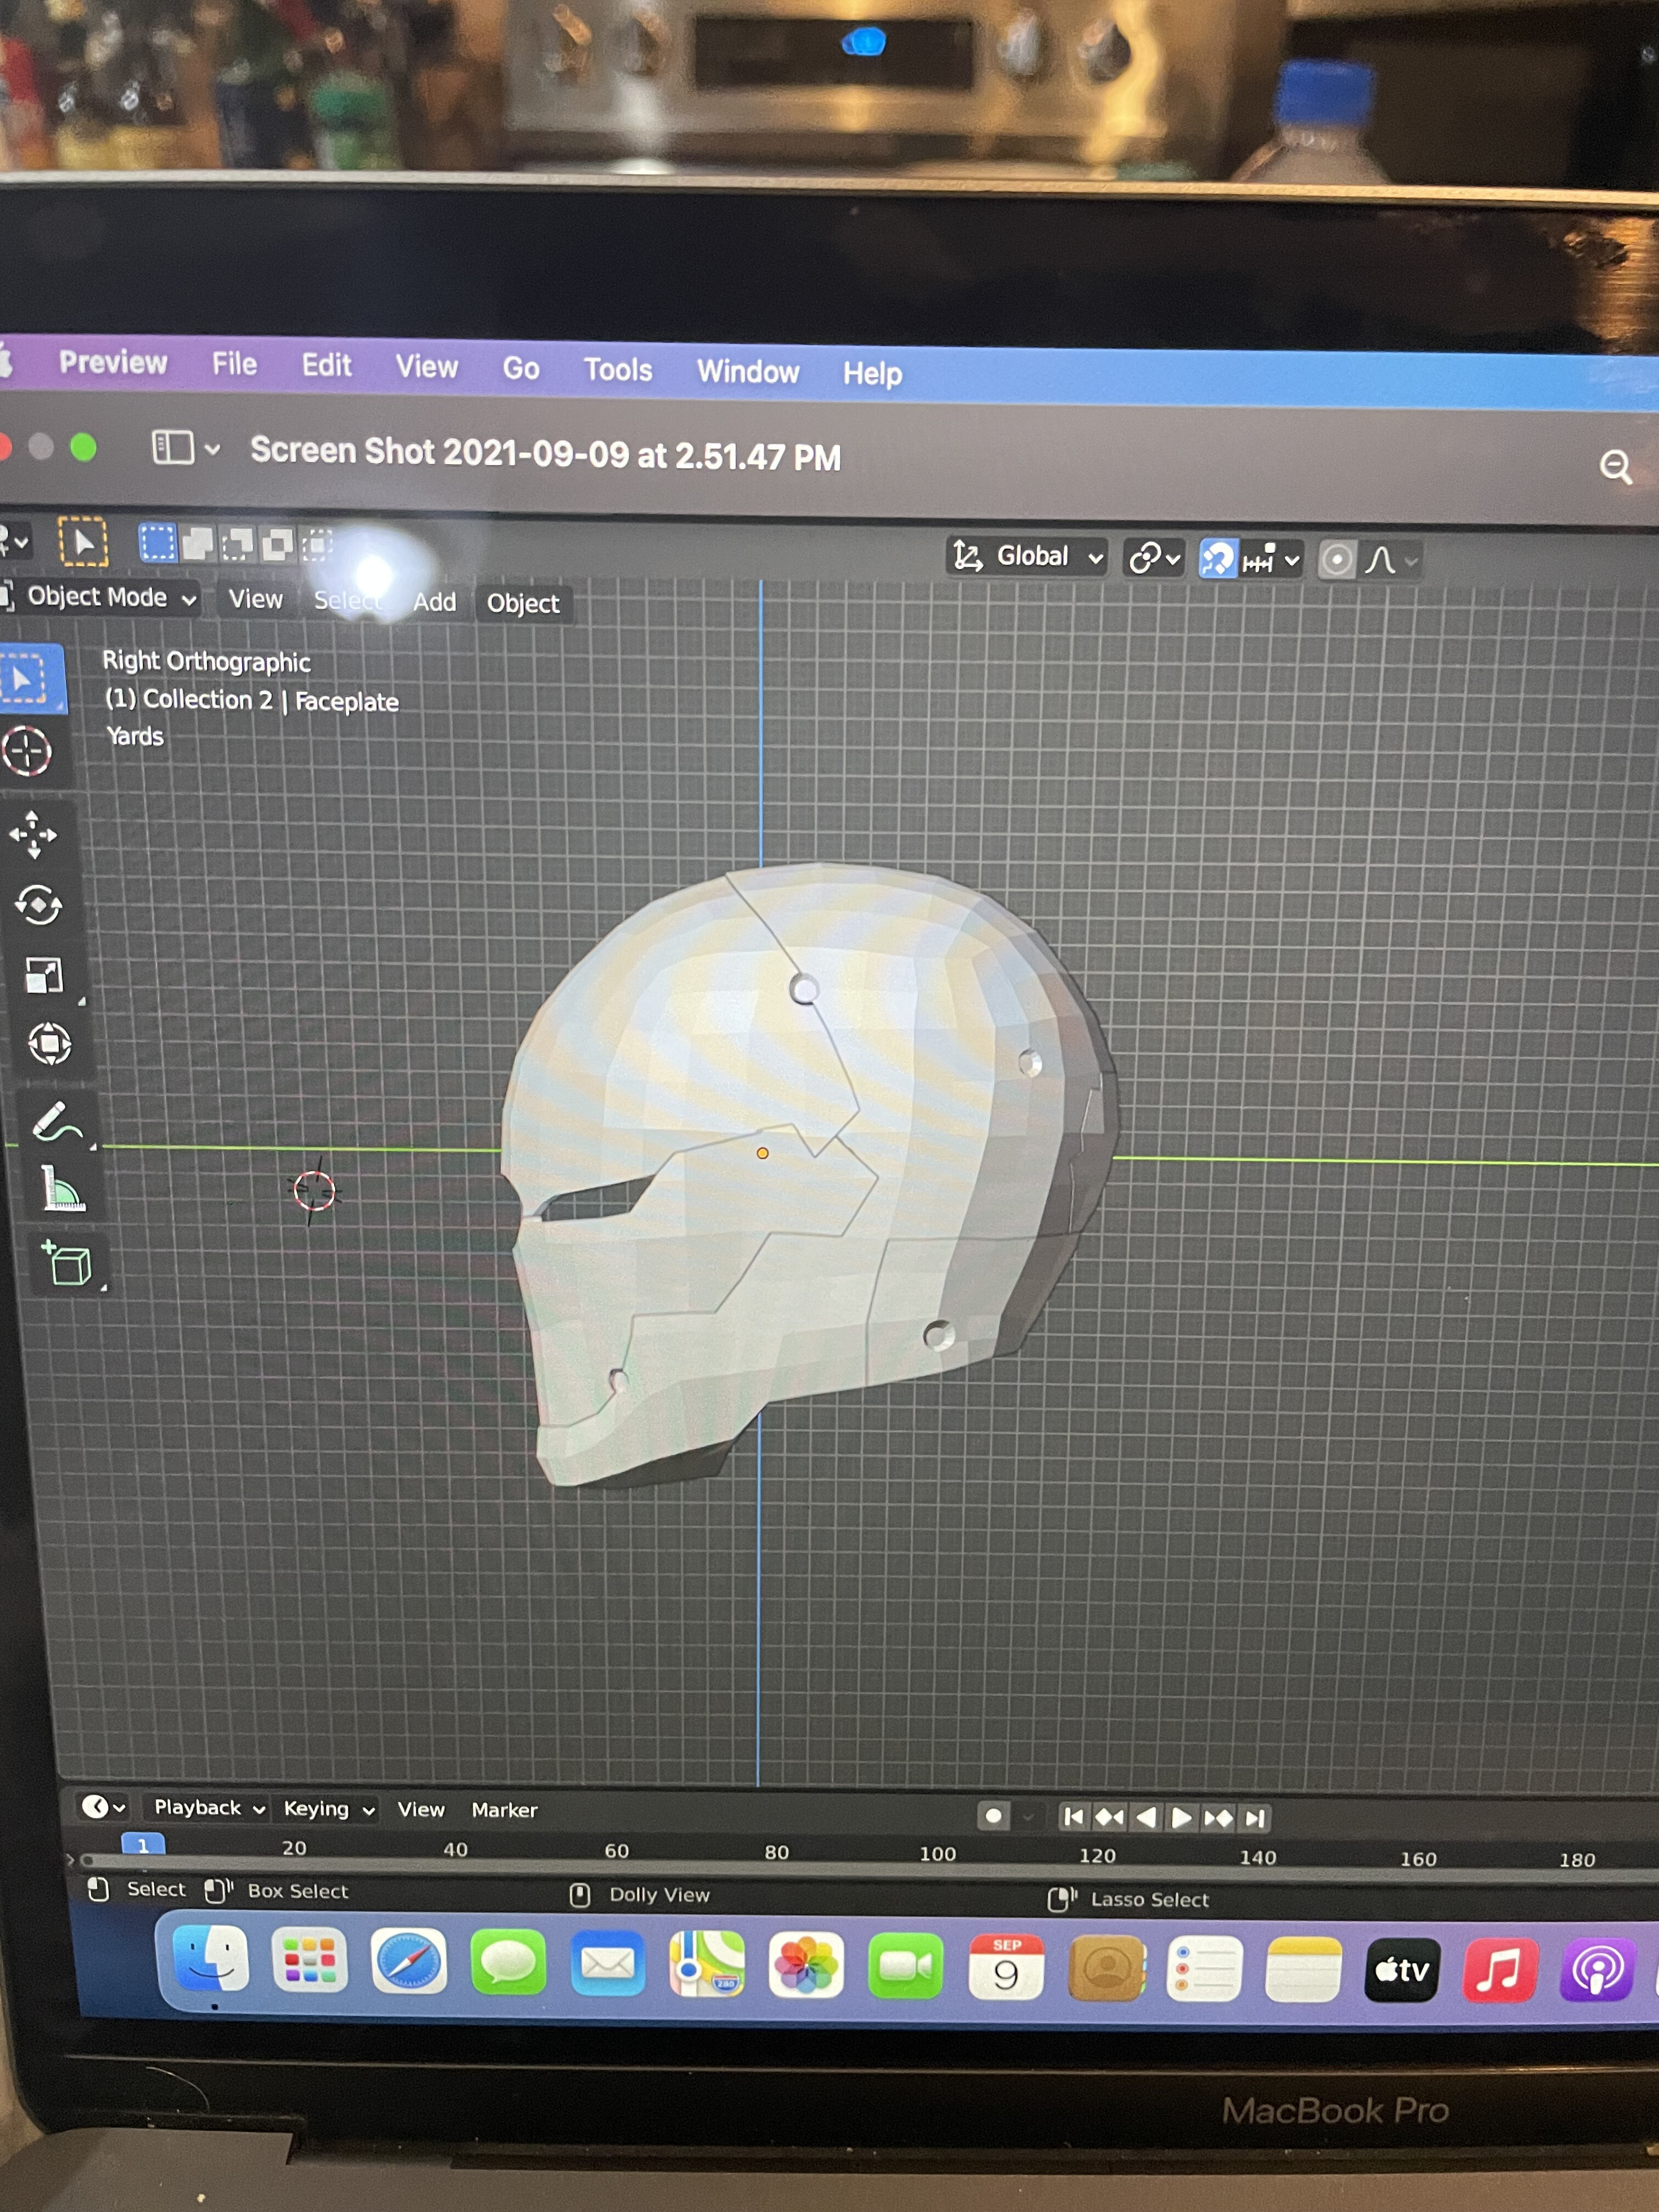Choose the Scale tool
Image resolution: width=1659 pixels, height=2212 pixels.
(x=43, y=975)
